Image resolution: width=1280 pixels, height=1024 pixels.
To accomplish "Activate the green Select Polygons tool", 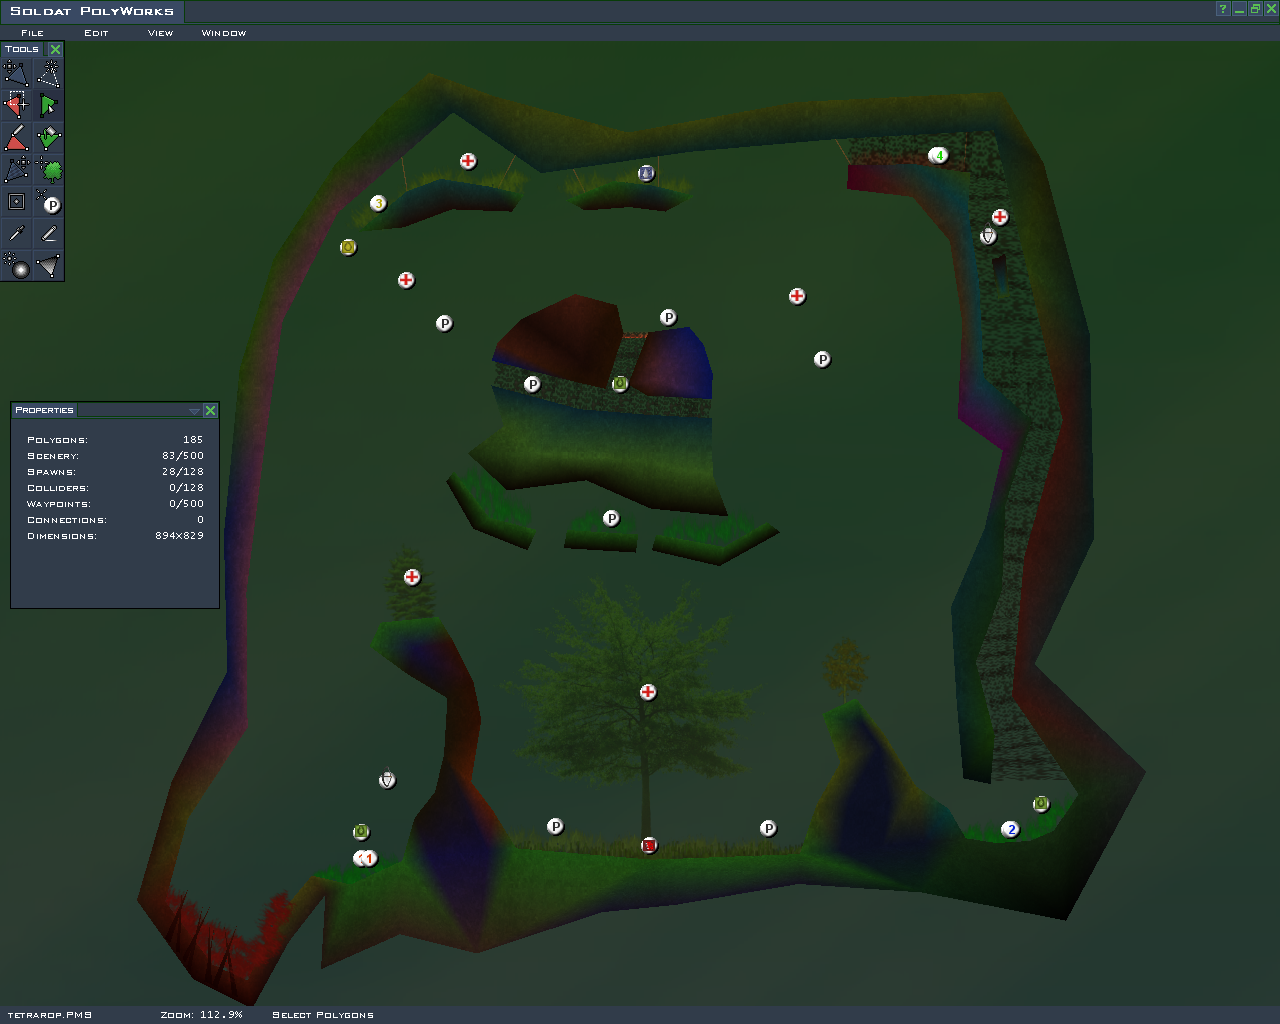I will (x=48, y=105).
